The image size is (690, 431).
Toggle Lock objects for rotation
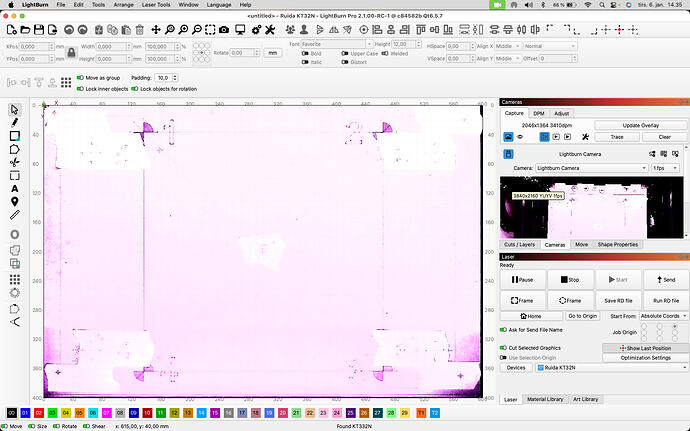click(x=135, y=89)
